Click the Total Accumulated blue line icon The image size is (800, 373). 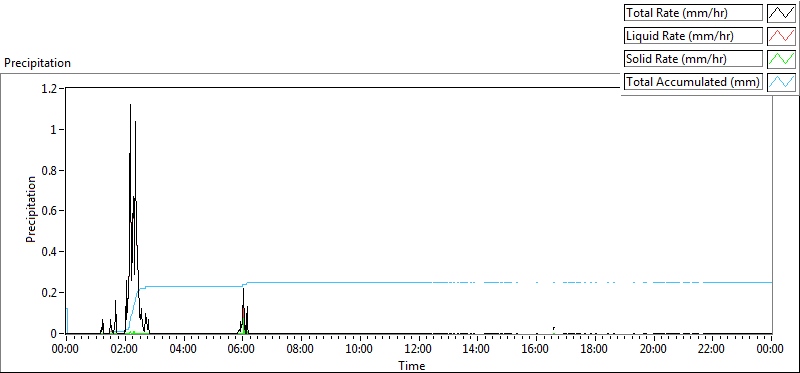pos(782,82)
